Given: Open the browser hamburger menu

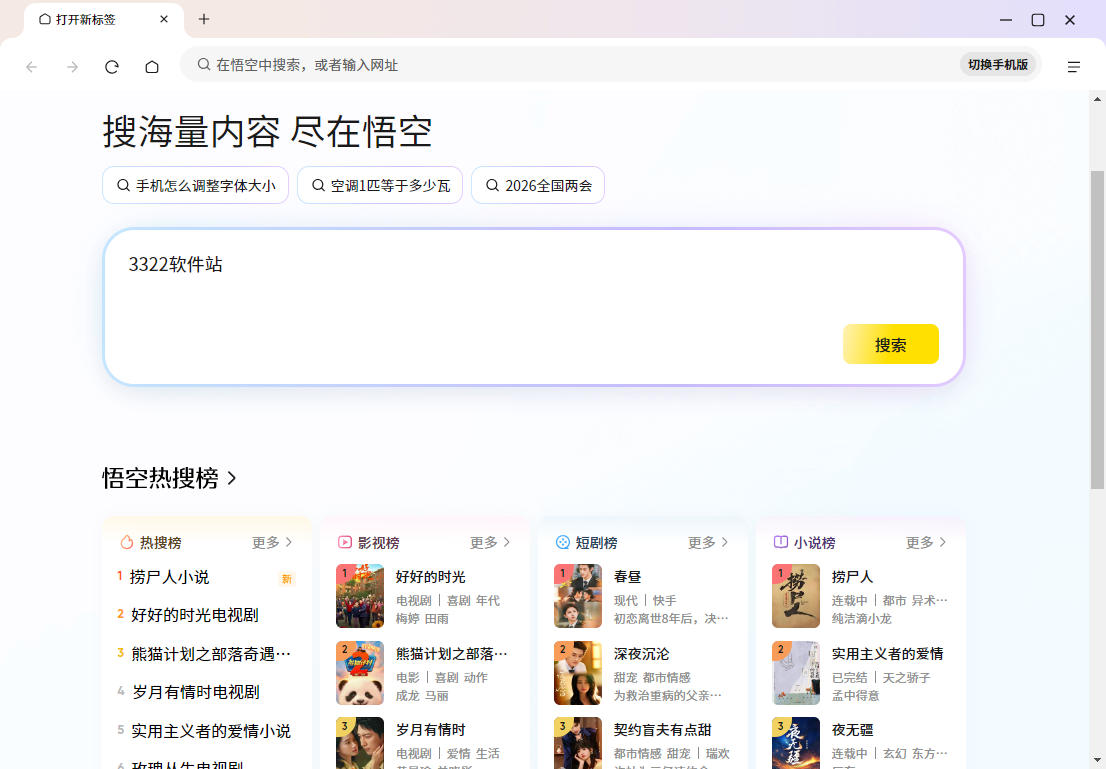Looking at the screenshot, I should click(1074, 67).
